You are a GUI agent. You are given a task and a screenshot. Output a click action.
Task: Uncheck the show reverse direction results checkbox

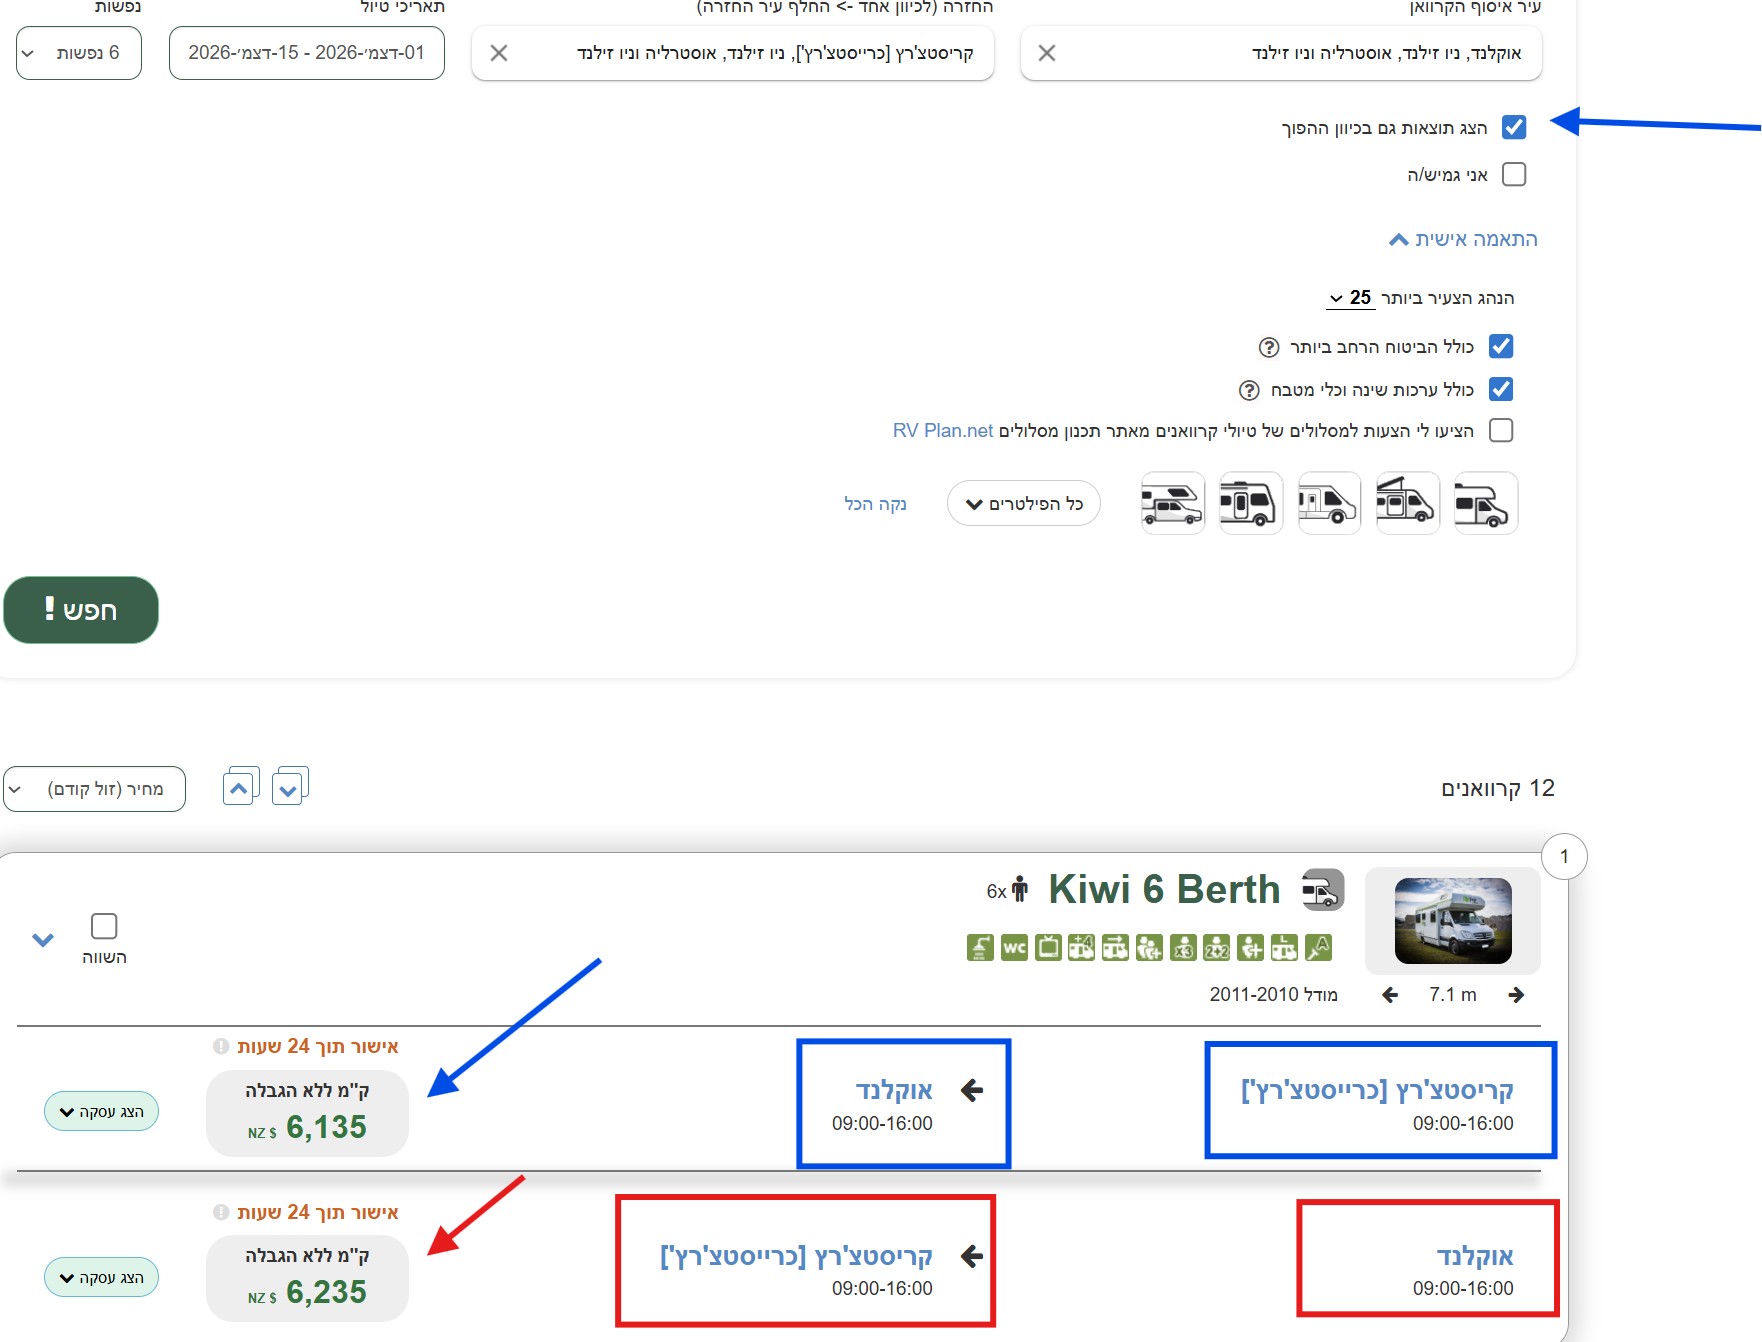1514,128
